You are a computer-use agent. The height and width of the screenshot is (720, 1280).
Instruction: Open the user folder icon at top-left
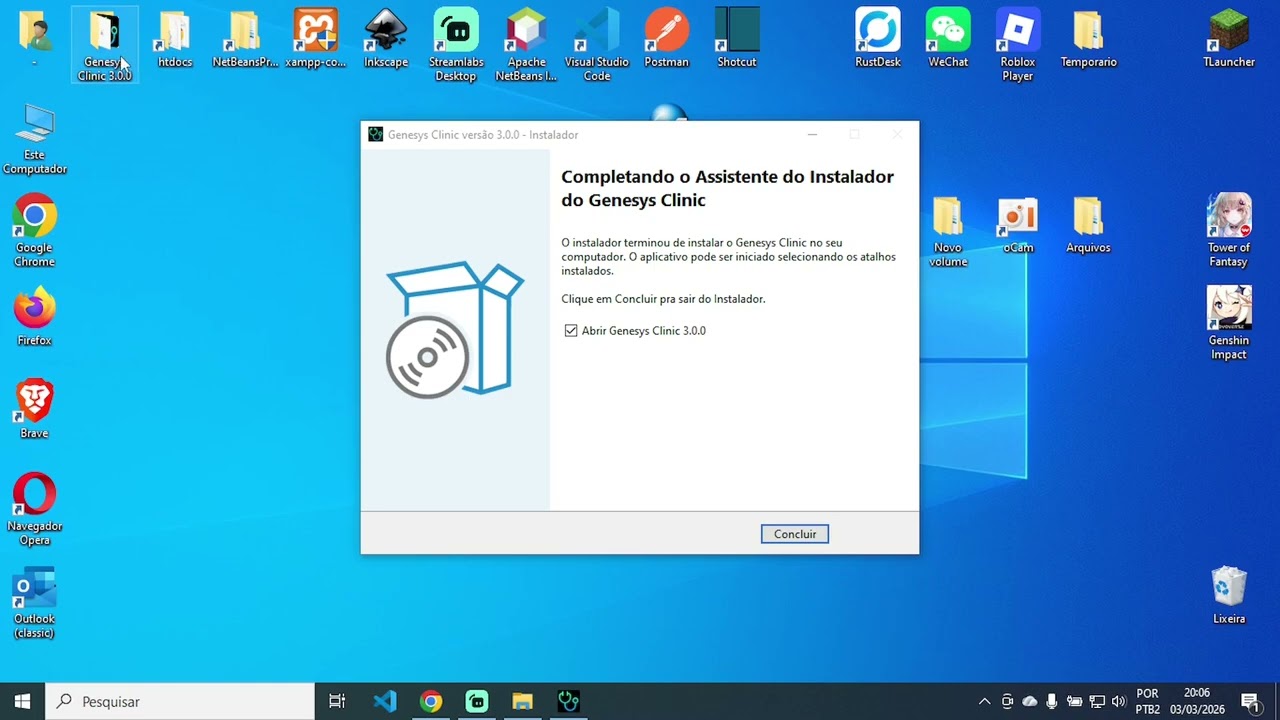(x=35, y=40)
